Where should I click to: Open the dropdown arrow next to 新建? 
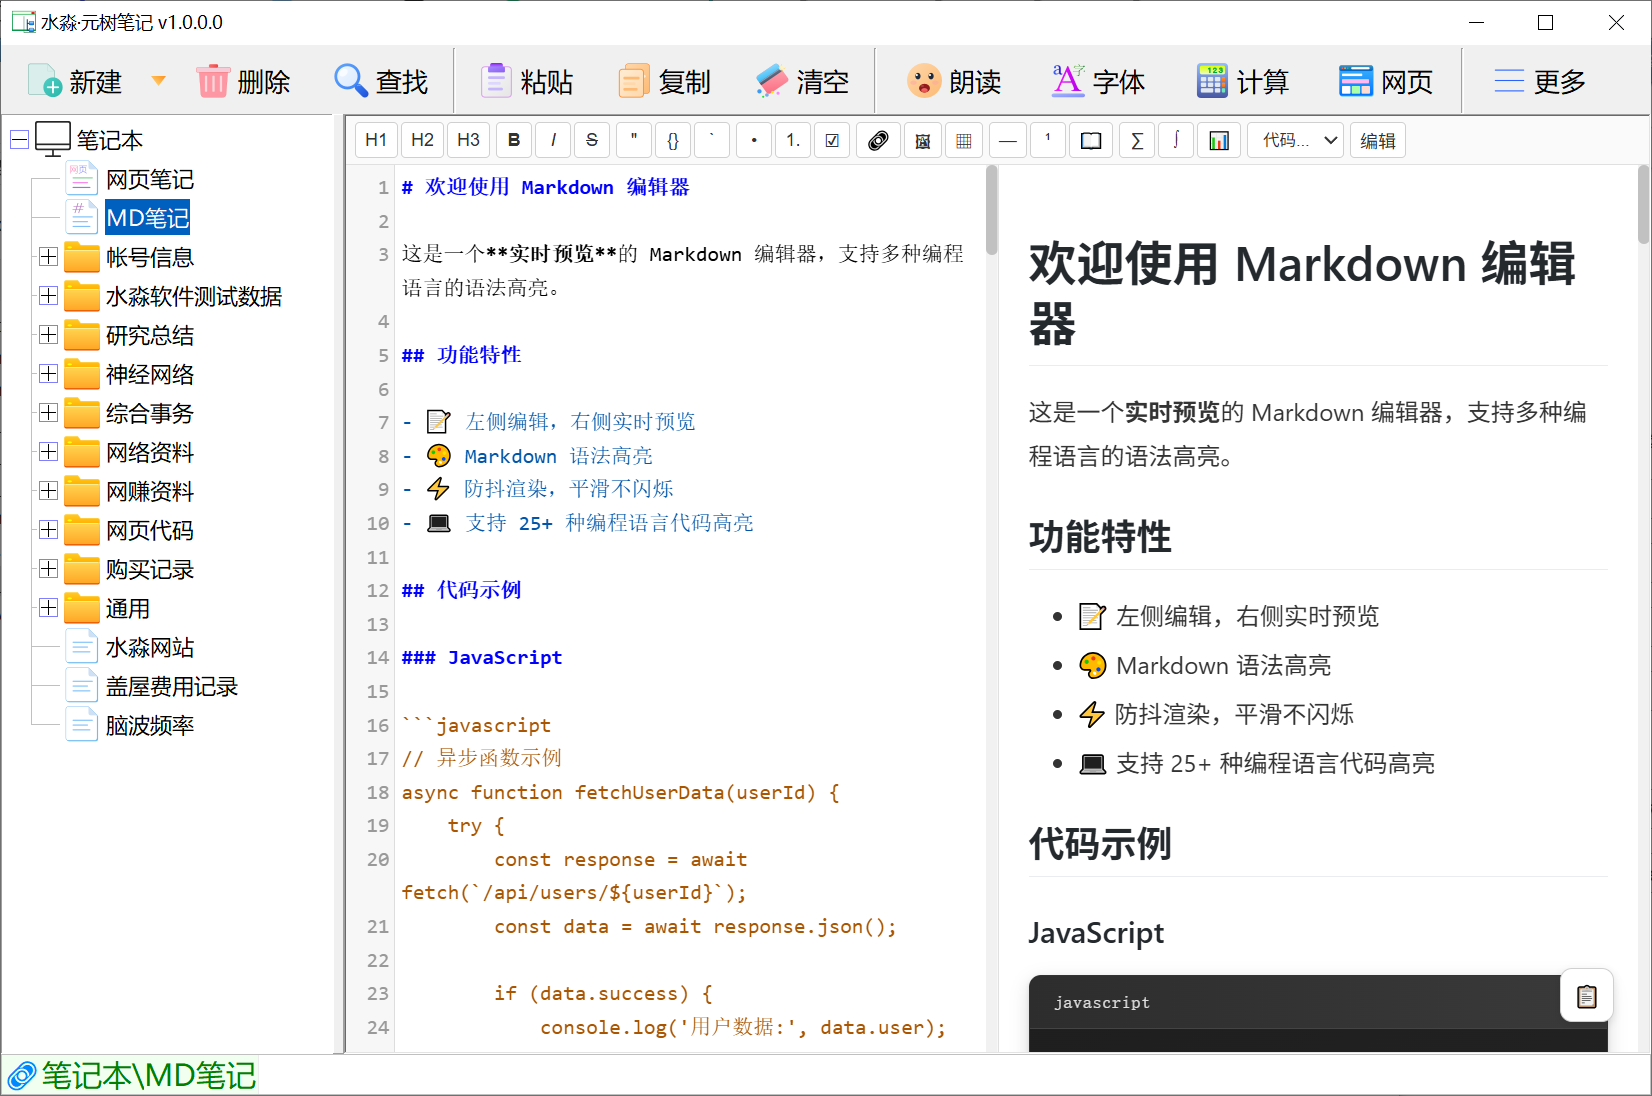click(158, 80)
